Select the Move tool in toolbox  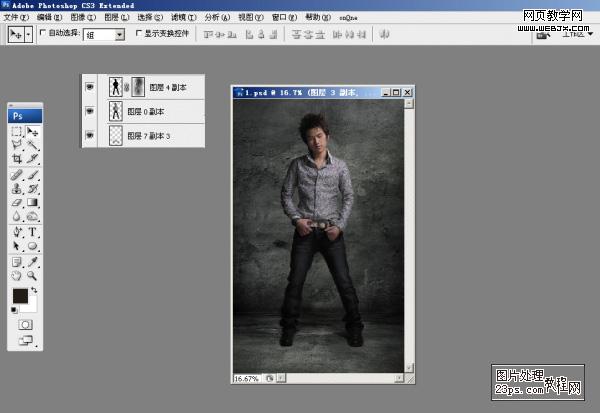click(x=32, y=132)
